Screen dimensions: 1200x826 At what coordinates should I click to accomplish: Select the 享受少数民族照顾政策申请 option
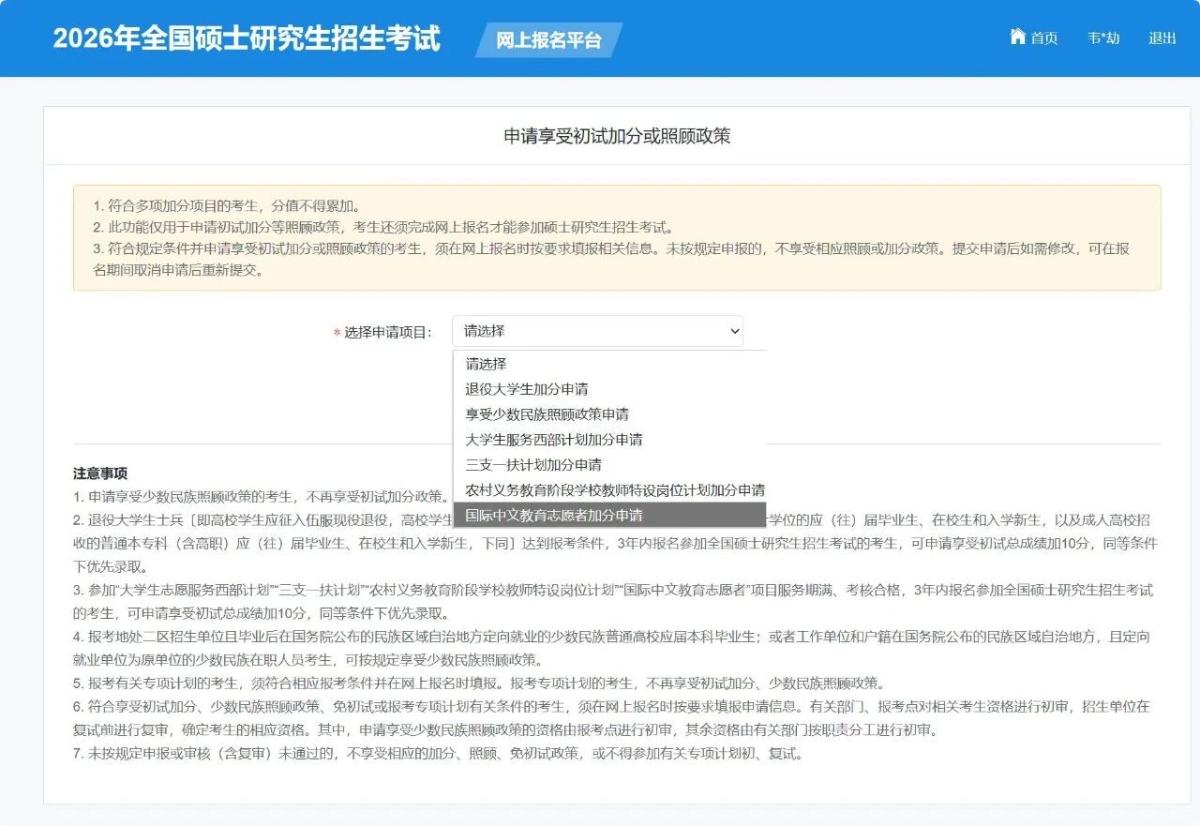(x=547, y=414)
